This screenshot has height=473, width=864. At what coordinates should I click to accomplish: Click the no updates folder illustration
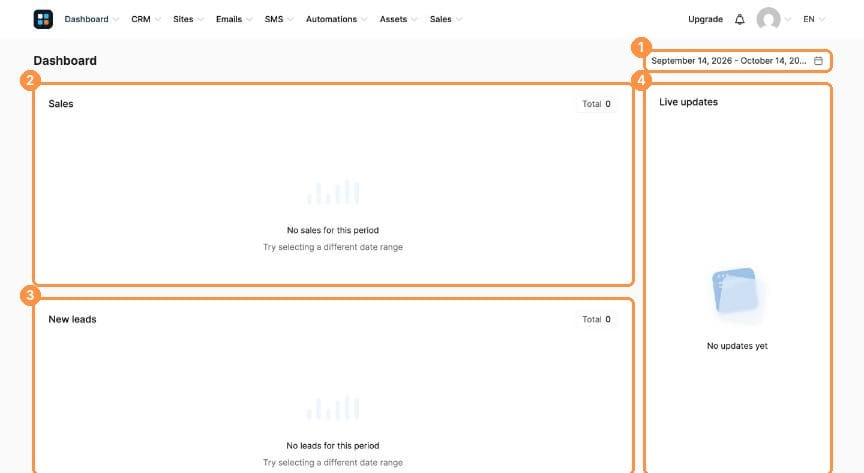(x=736, y=291)
